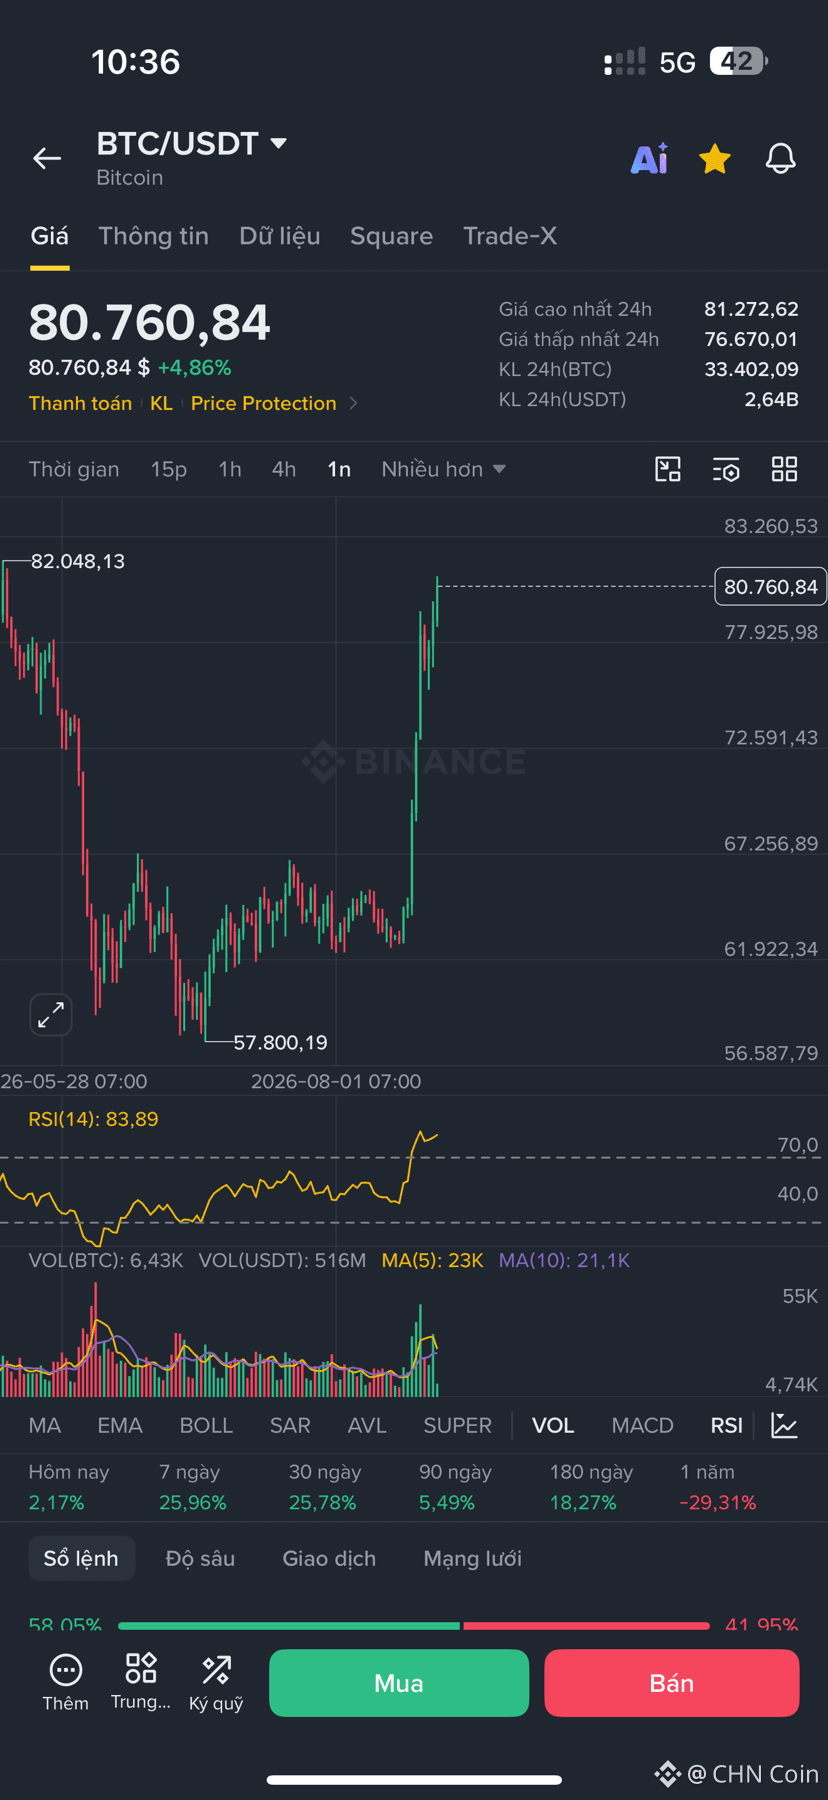Expand tags with the chevron arrow

353,403
